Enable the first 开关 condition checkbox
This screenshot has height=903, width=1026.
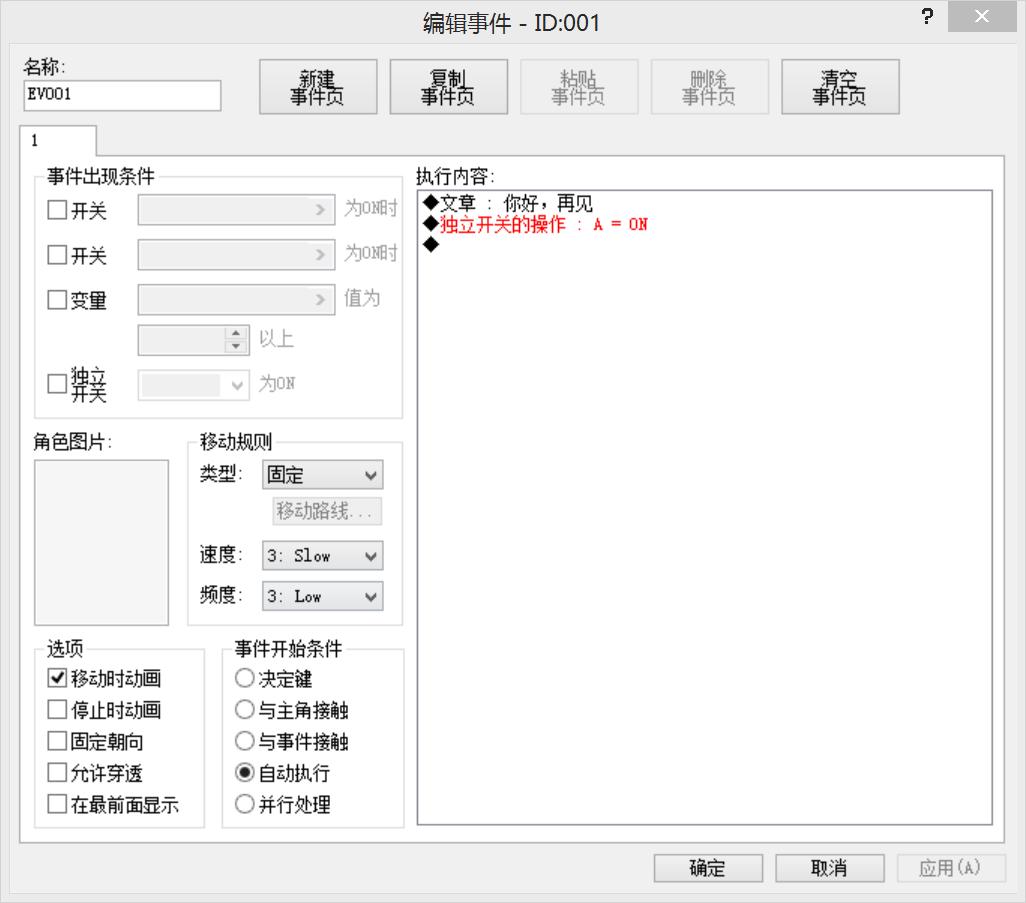tap(57, 210)
